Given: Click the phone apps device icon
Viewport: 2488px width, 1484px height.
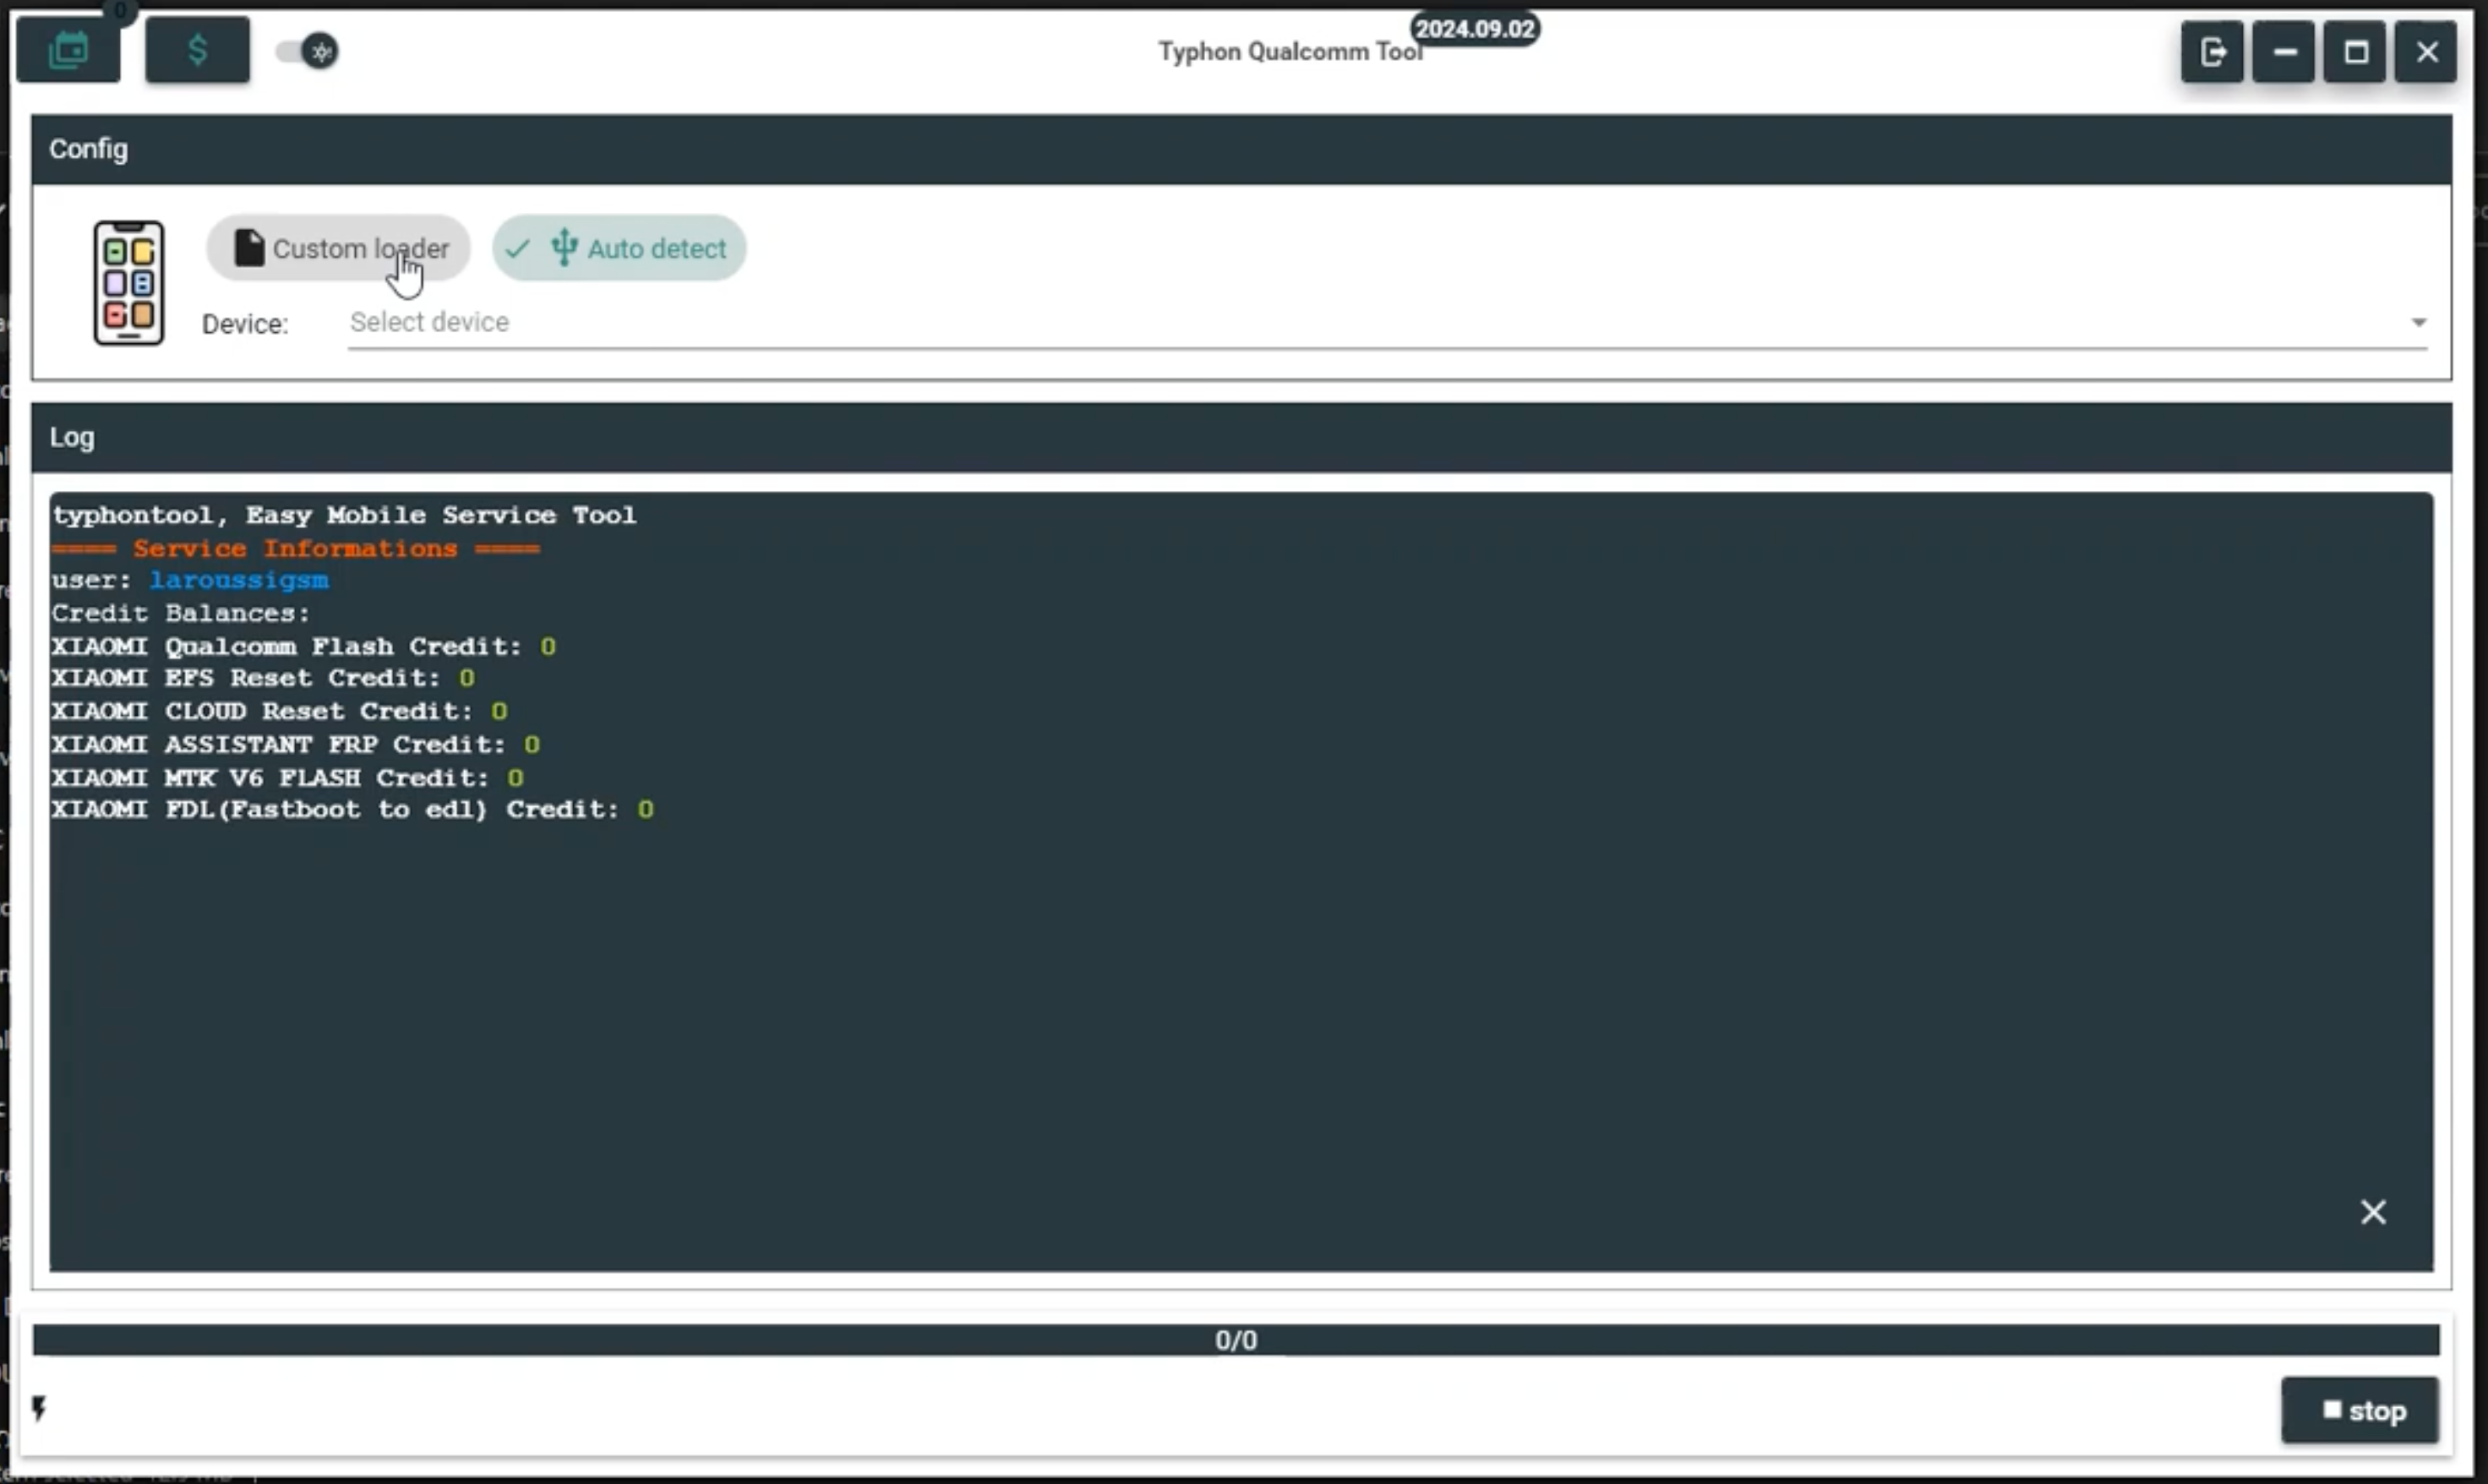Looking at the screenshot, I should [x=129, y=283].
